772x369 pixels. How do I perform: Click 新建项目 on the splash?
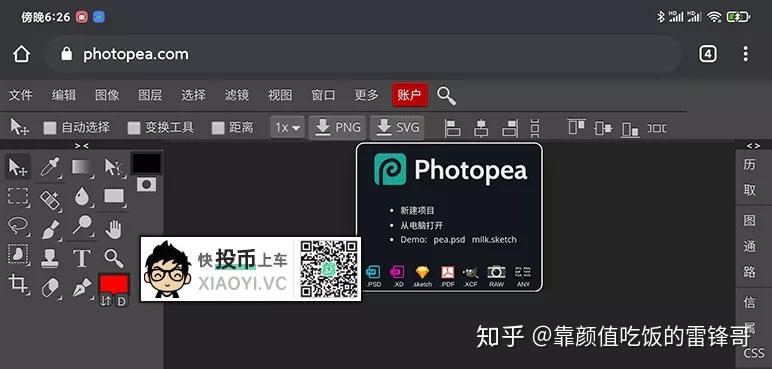[418, 210]
